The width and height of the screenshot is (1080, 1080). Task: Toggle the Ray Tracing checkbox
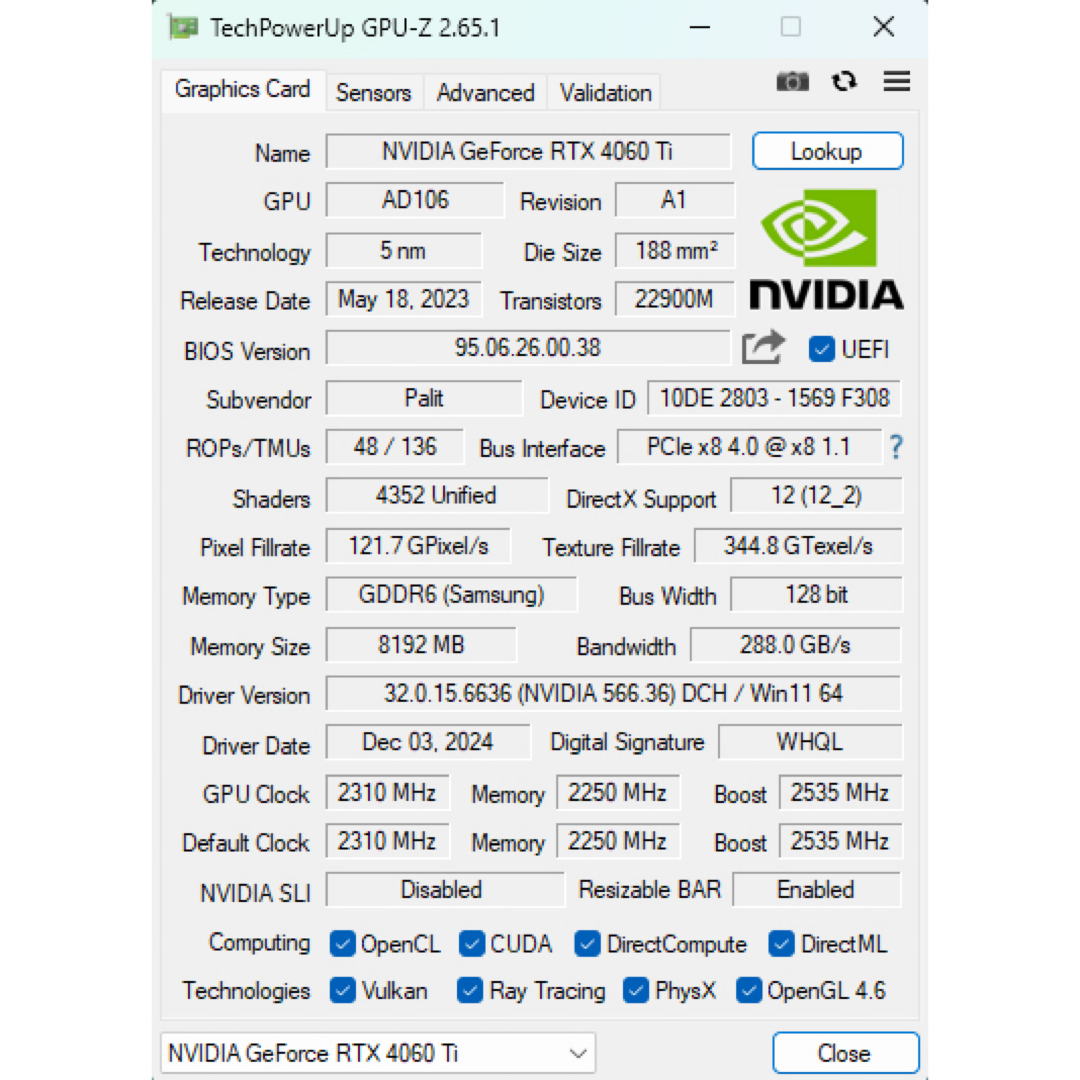pos(470,990)
